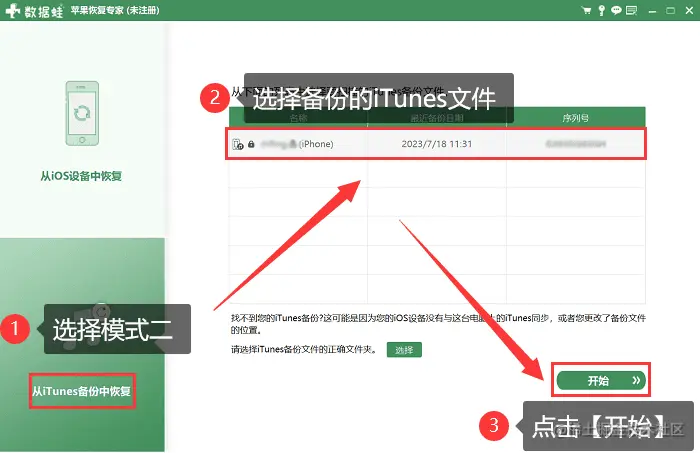Click the backup file icon beside the lock

pos(238,144)
